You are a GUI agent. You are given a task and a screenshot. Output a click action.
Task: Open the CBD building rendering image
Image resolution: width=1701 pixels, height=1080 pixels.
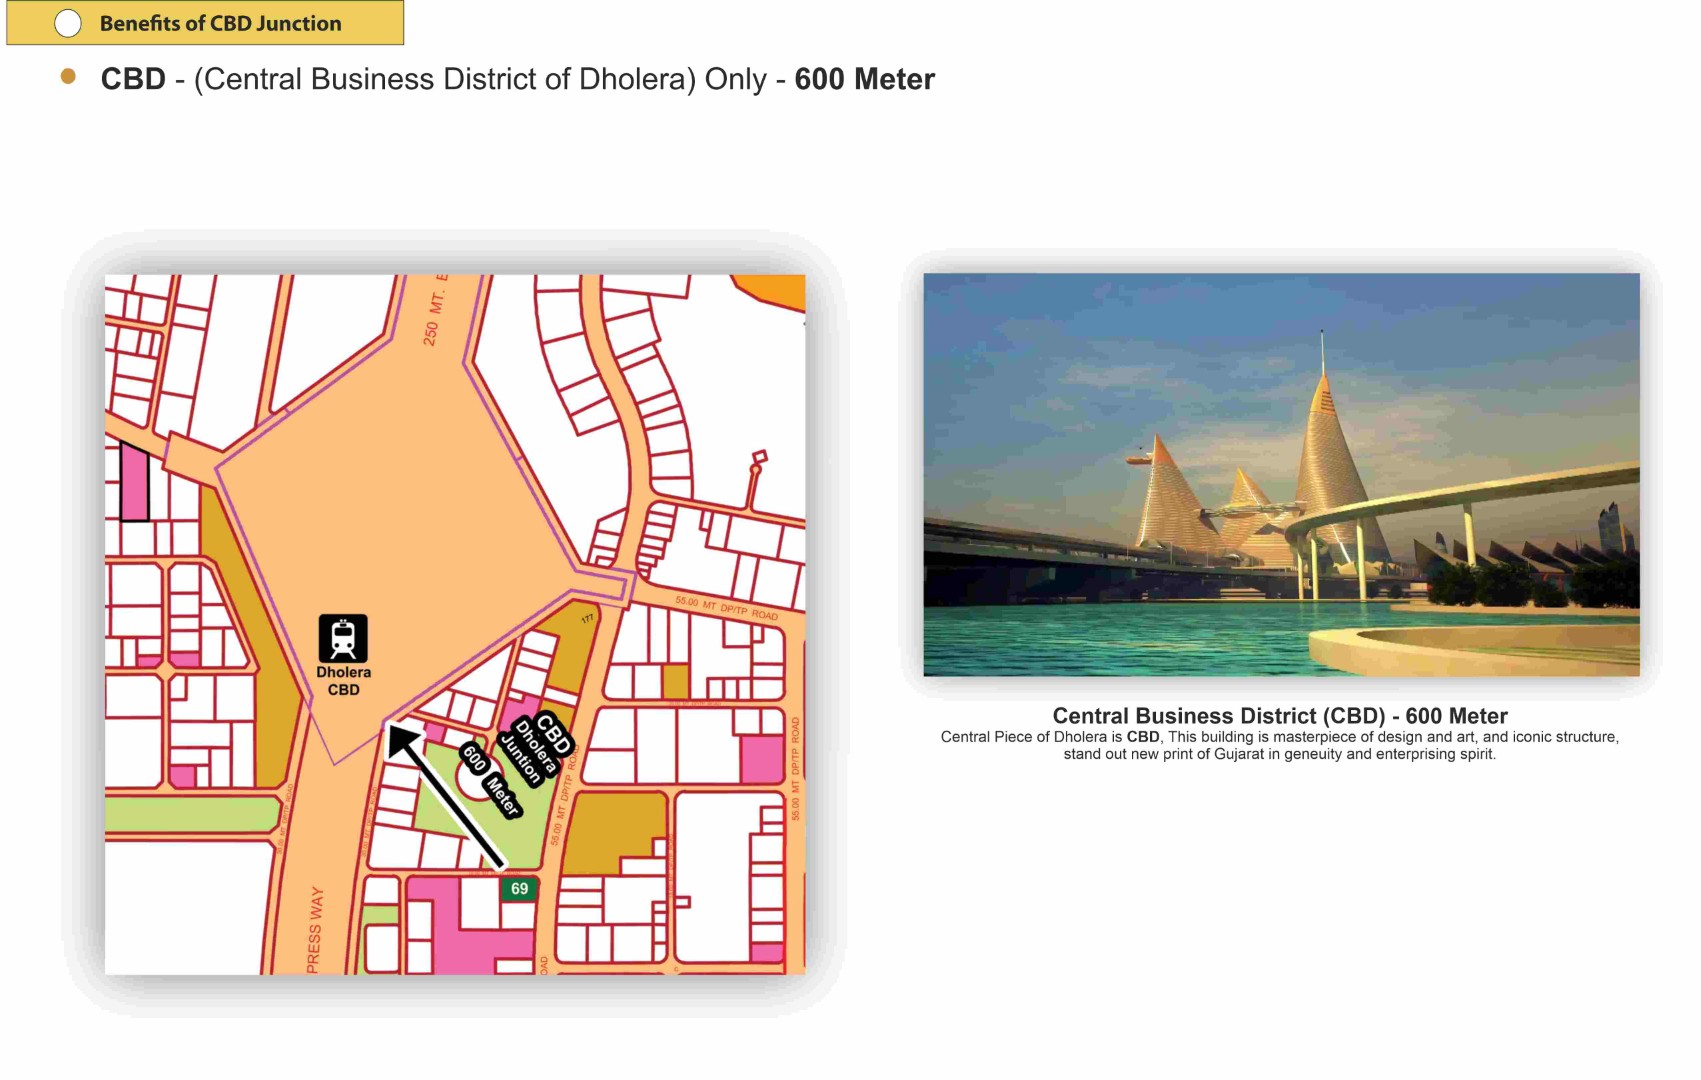1280,475
